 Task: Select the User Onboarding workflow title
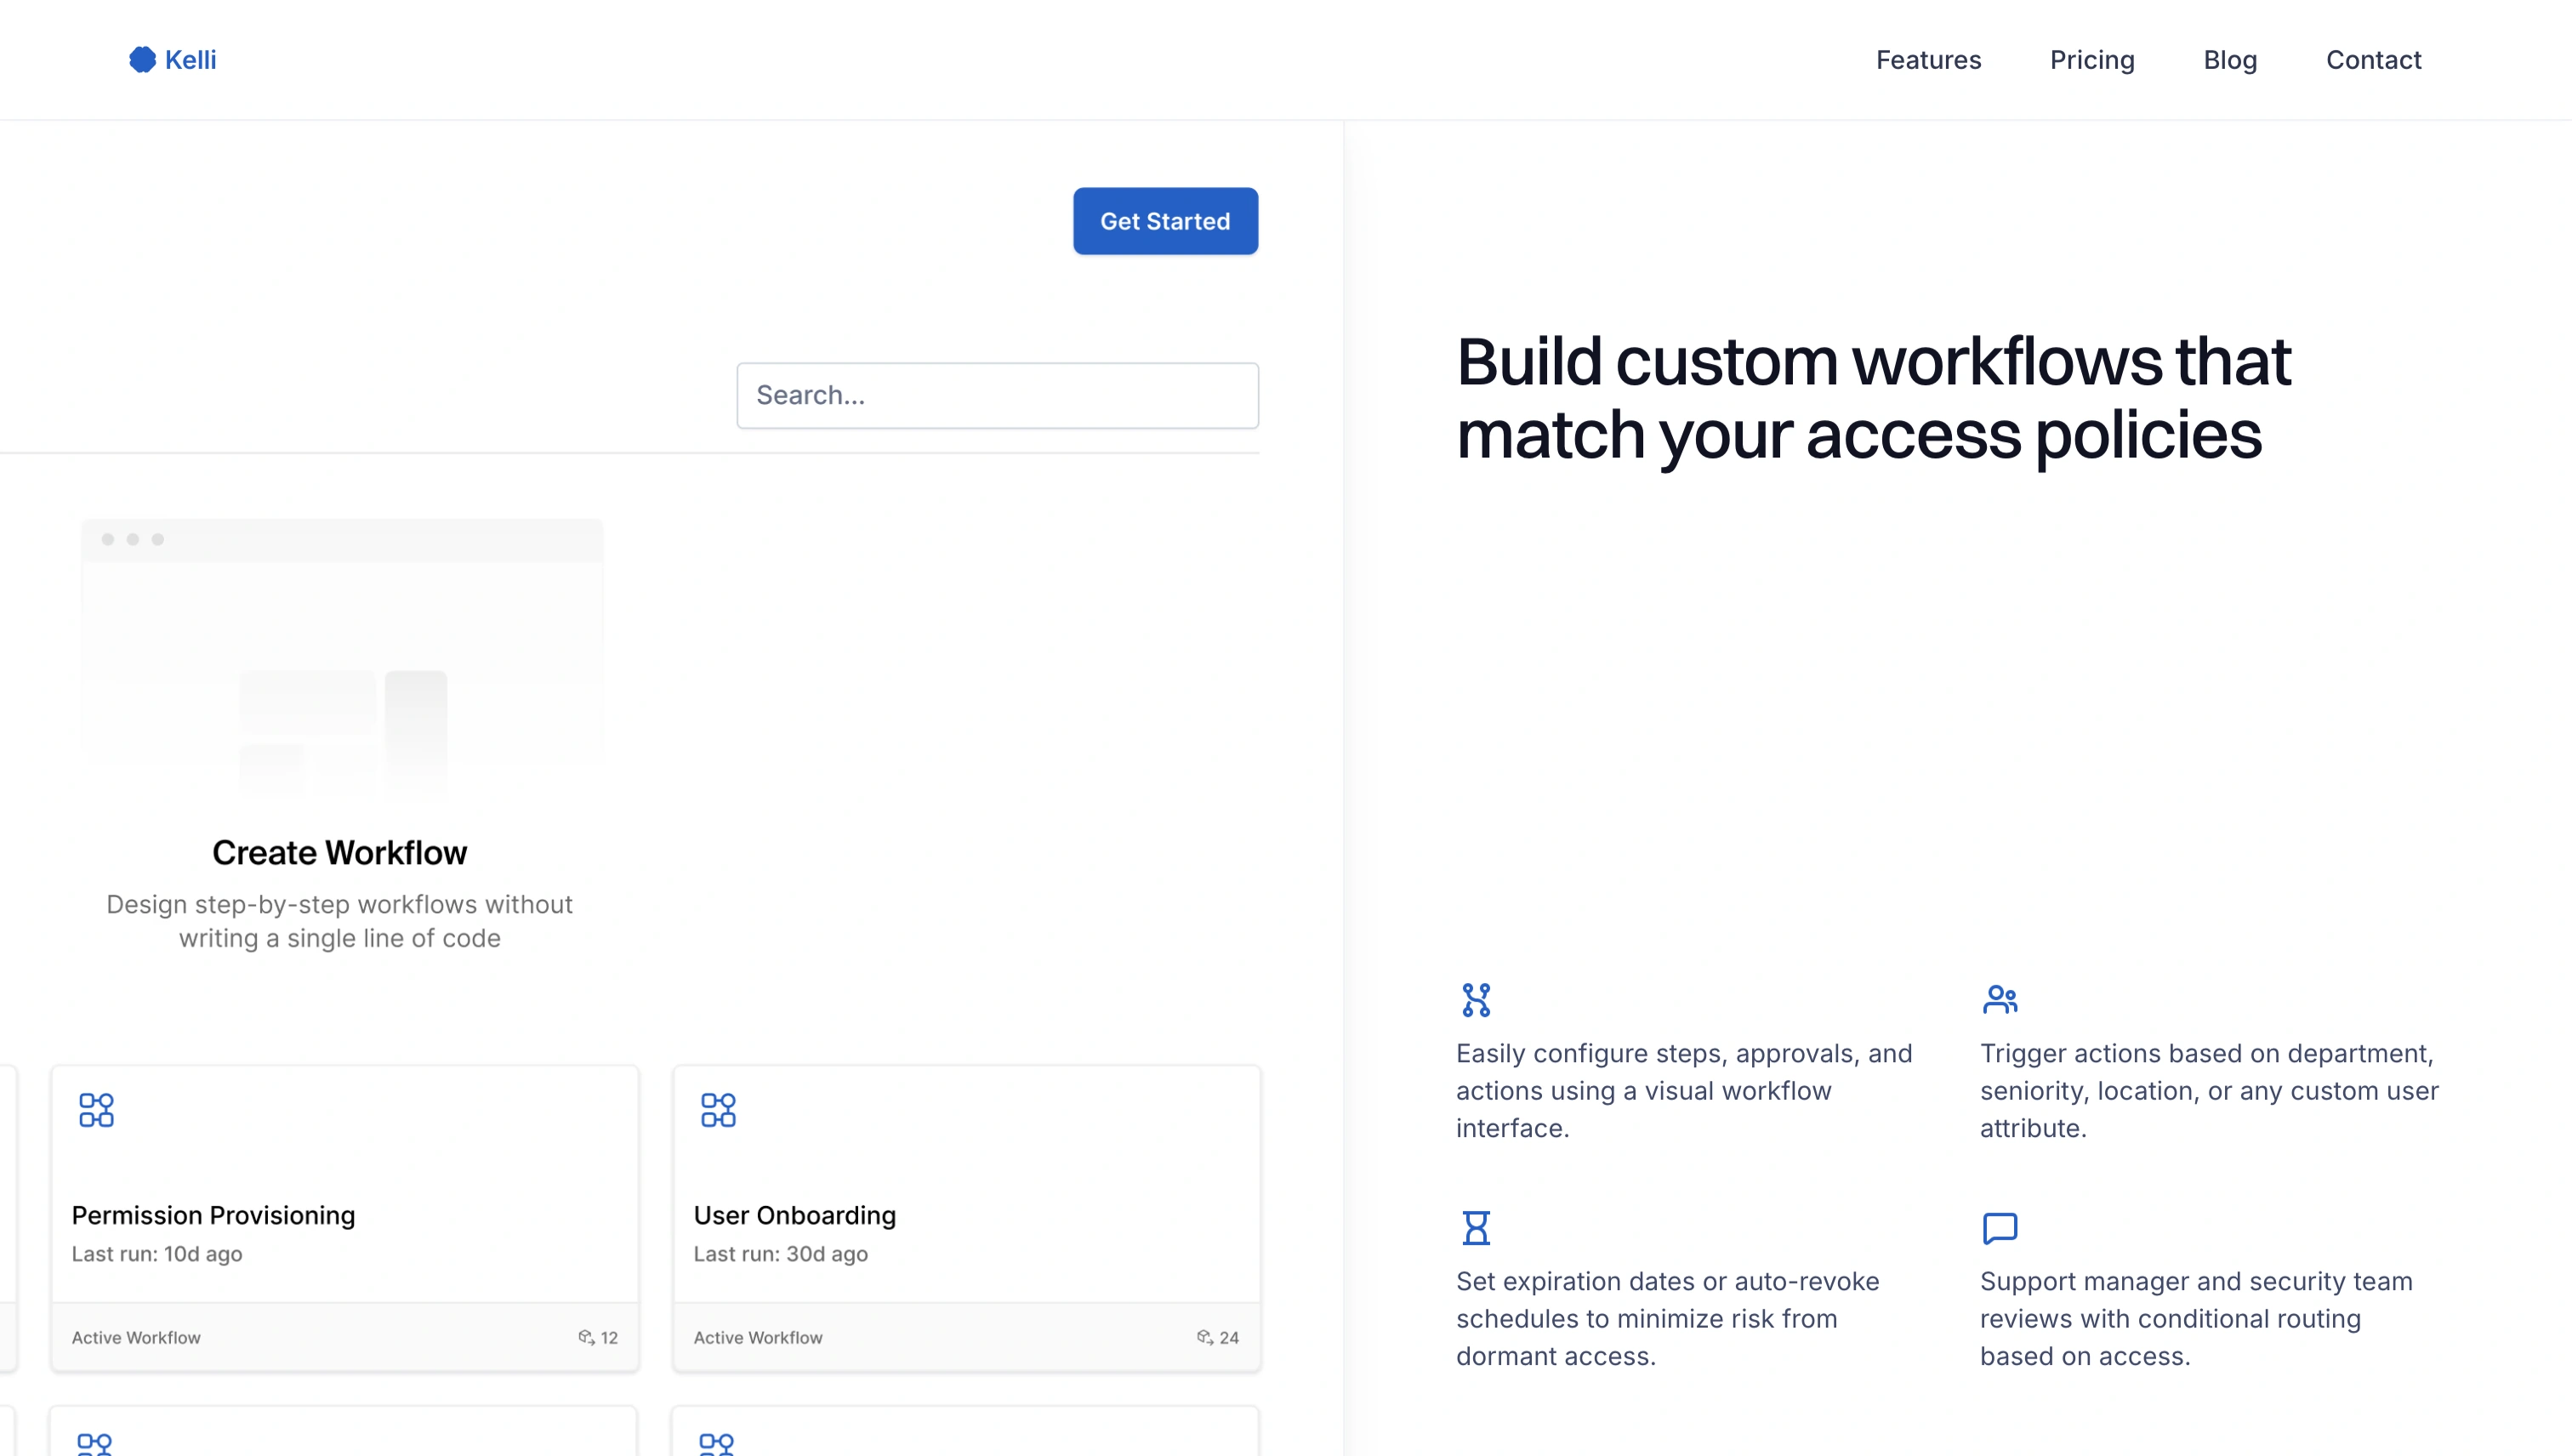coord(794,1215)
